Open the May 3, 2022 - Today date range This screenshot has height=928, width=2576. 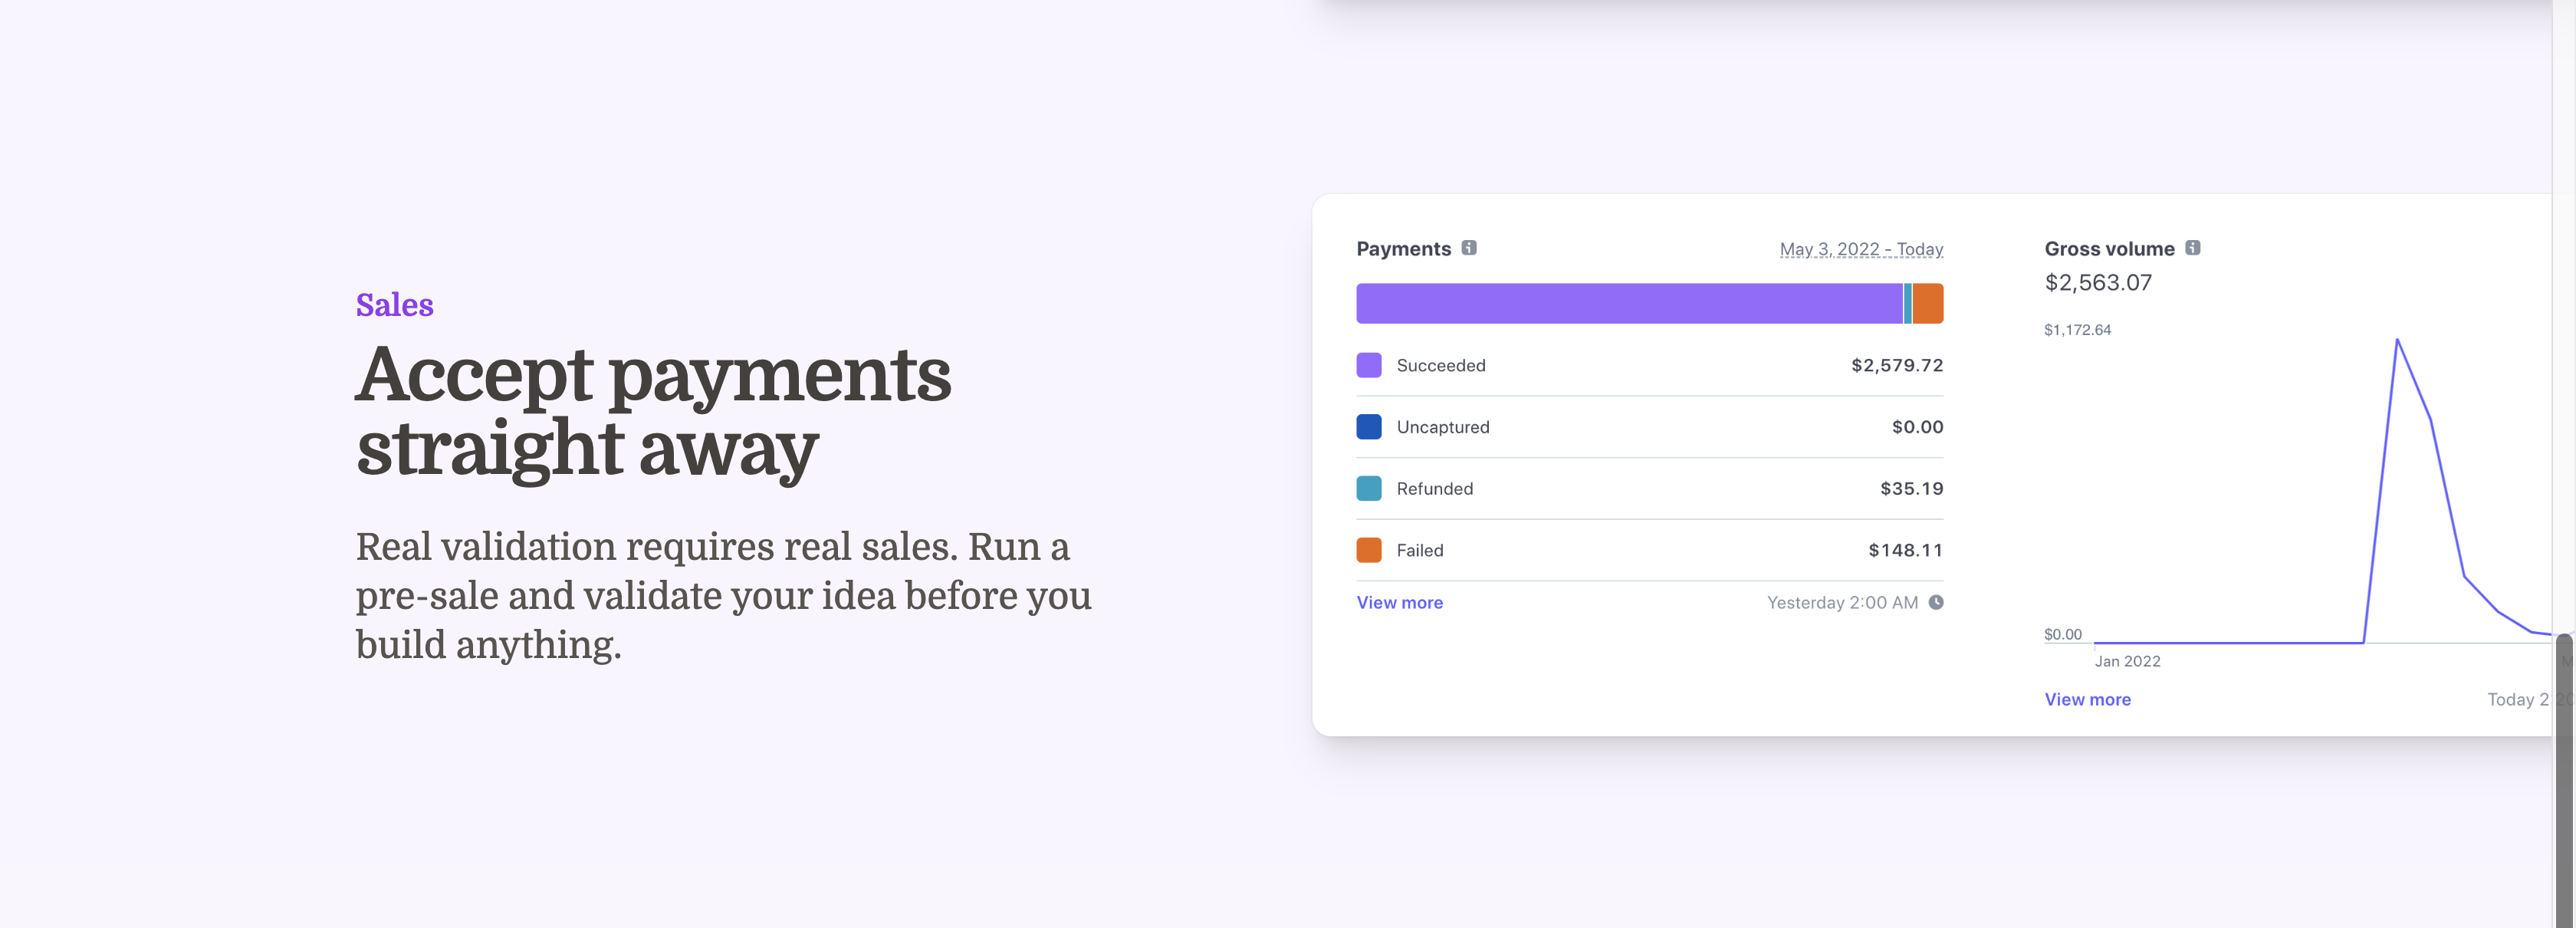pyautogui.click(x=1861, y=249)
